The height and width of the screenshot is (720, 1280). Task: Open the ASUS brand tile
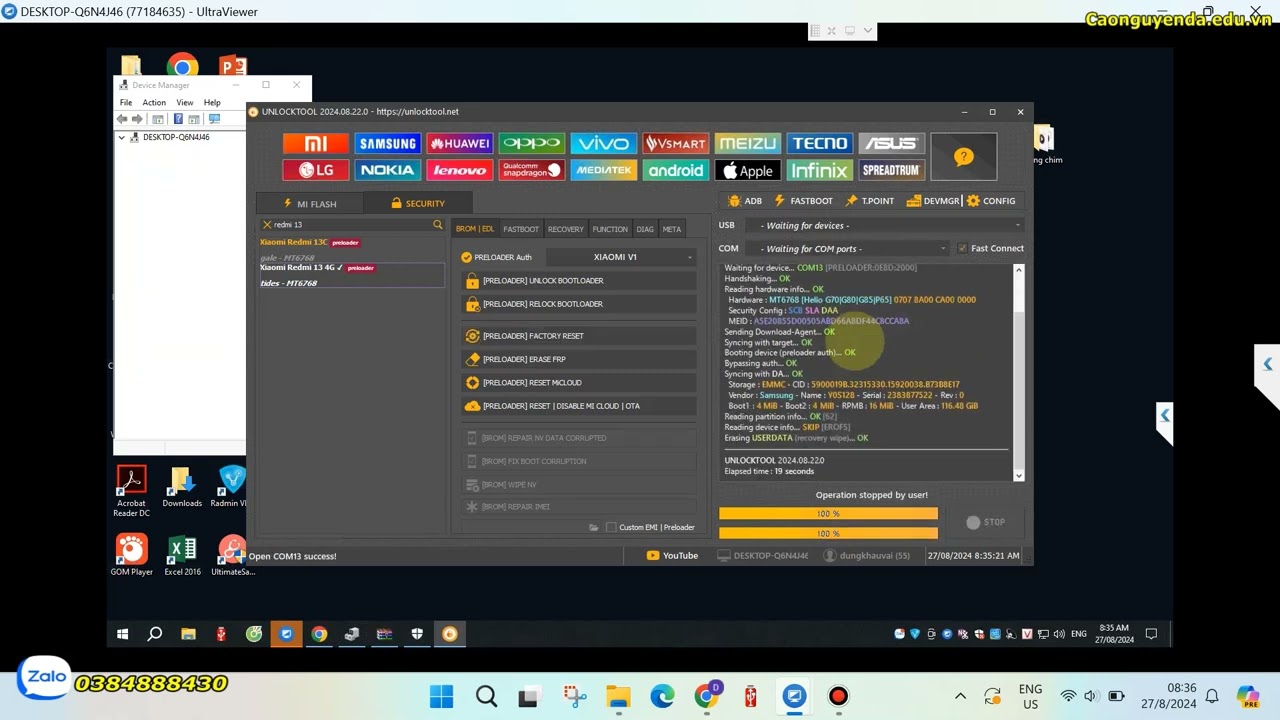tap(890, 144)
